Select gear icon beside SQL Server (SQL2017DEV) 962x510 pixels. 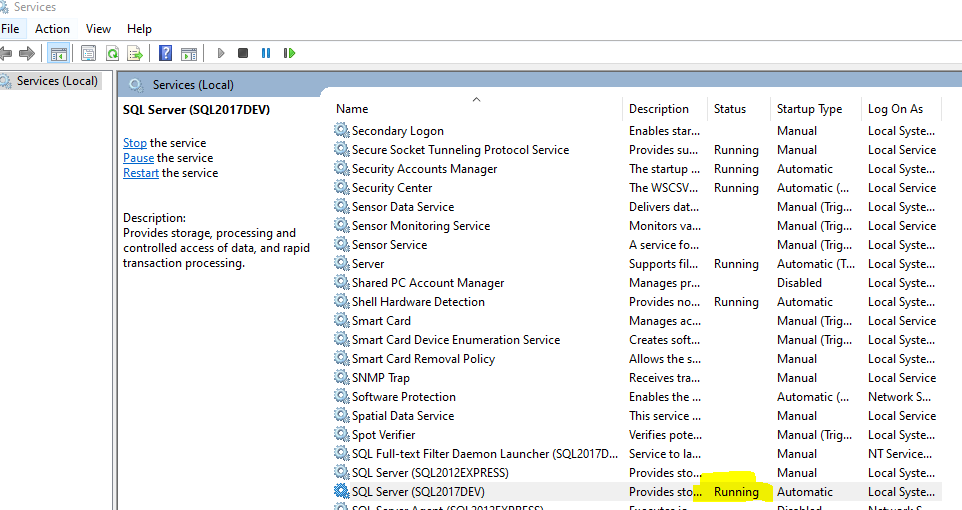(342, 492)
